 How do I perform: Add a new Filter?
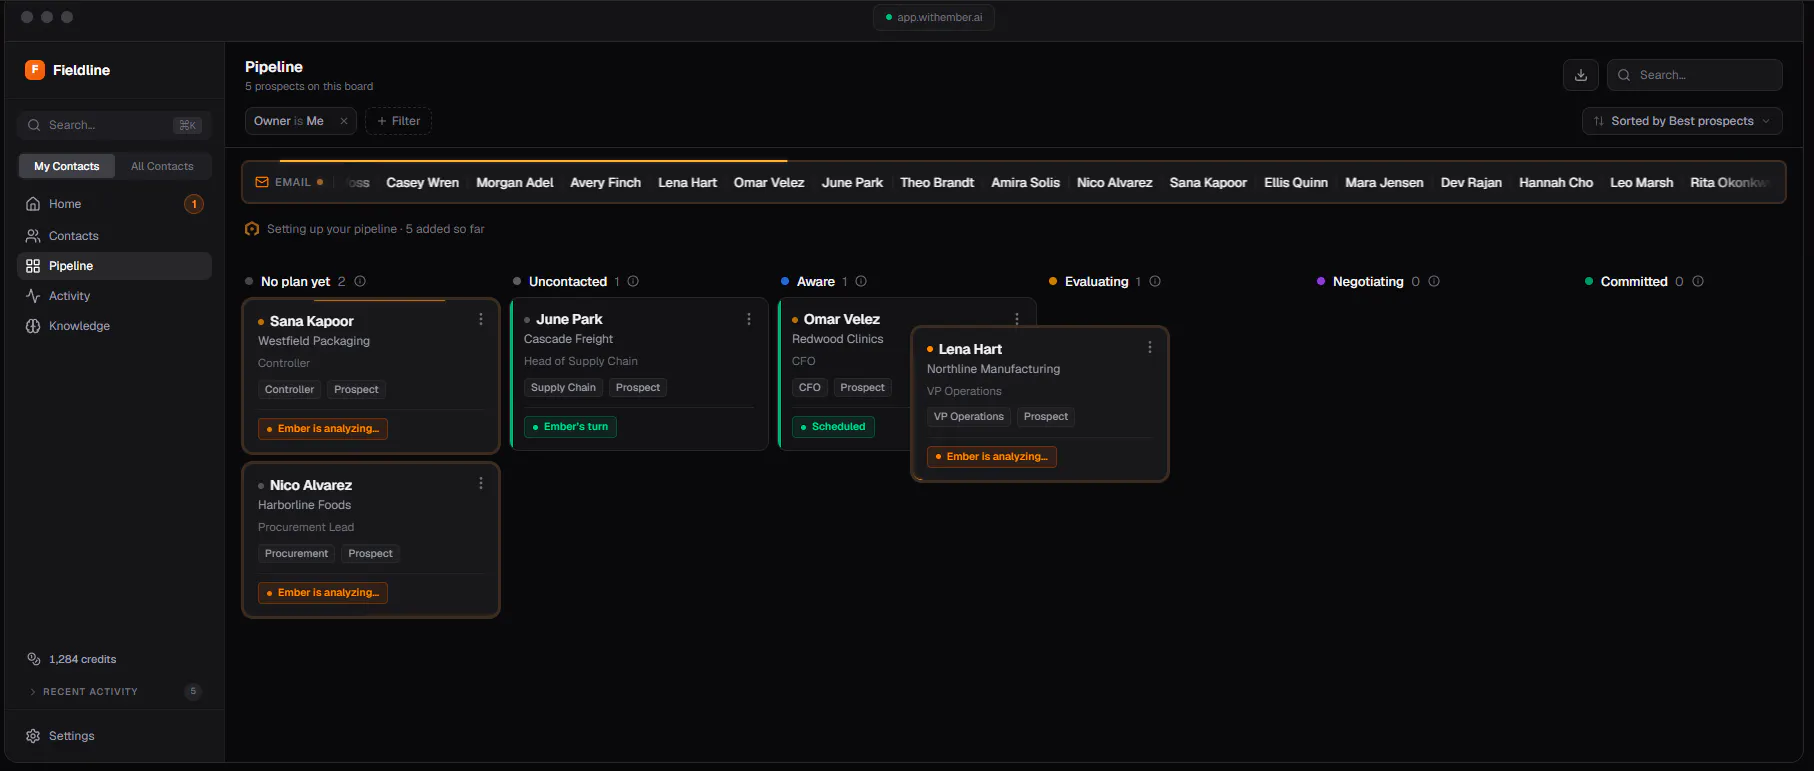398,121
